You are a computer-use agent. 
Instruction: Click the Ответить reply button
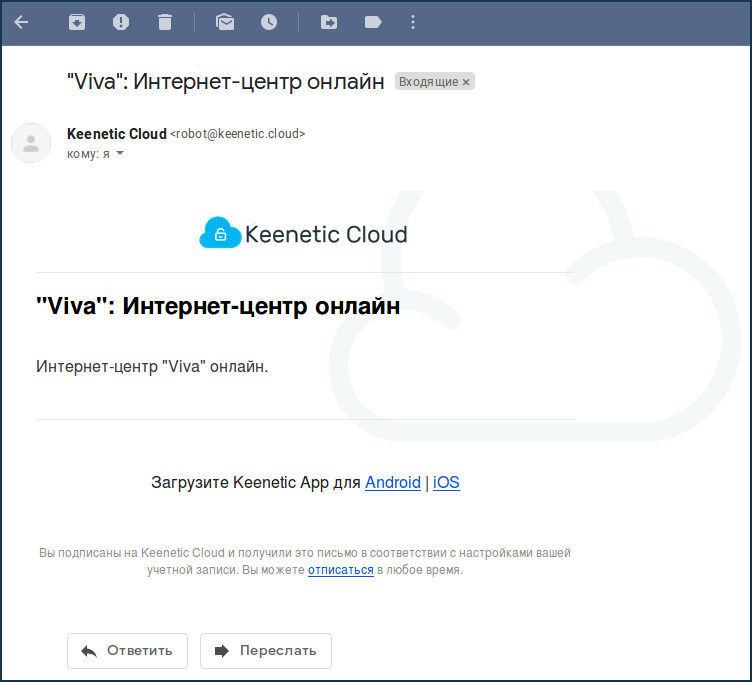pos(127,651)
